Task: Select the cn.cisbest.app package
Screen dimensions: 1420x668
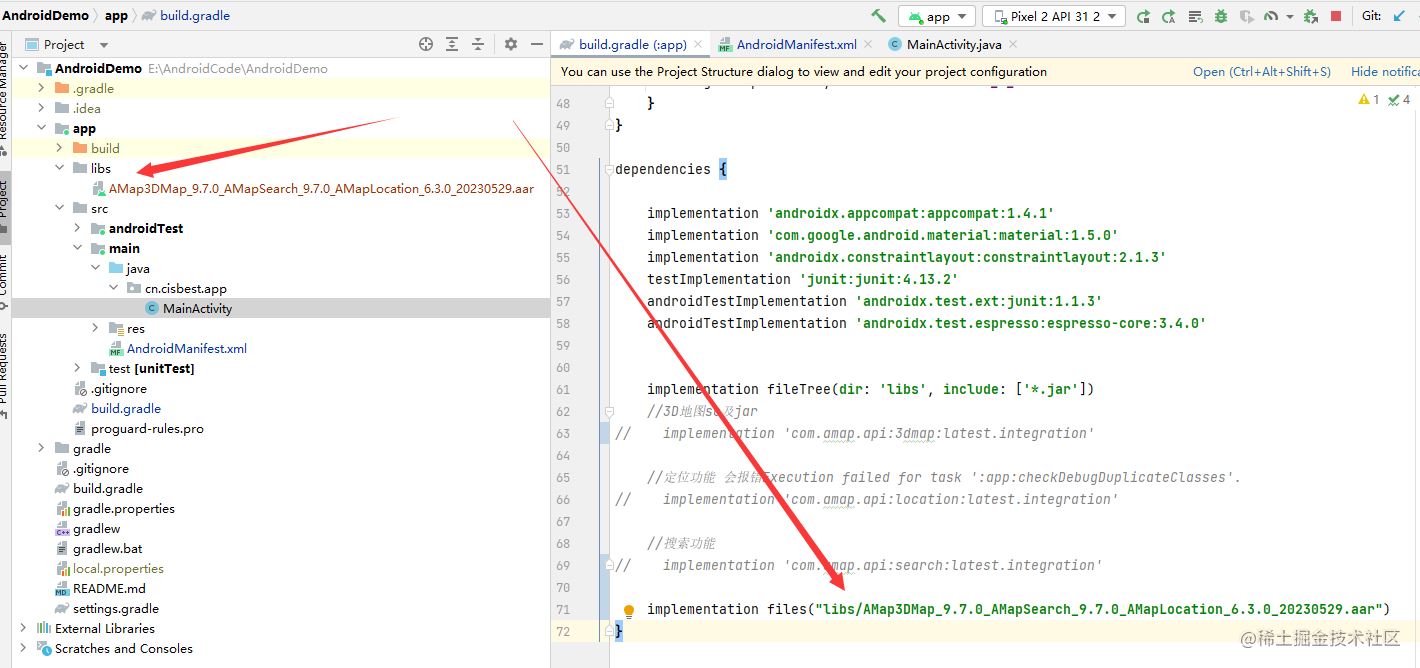Action: click(x=185, y=288)
